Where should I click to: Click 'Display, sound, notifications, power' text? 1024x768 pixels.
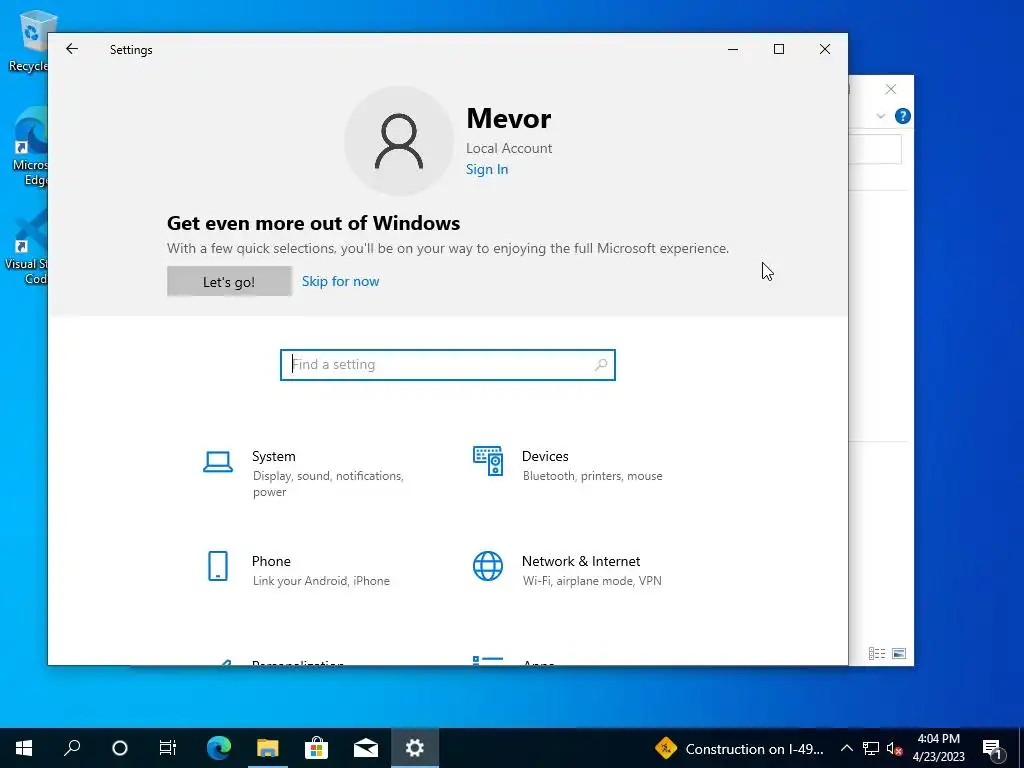click(328, 484)
